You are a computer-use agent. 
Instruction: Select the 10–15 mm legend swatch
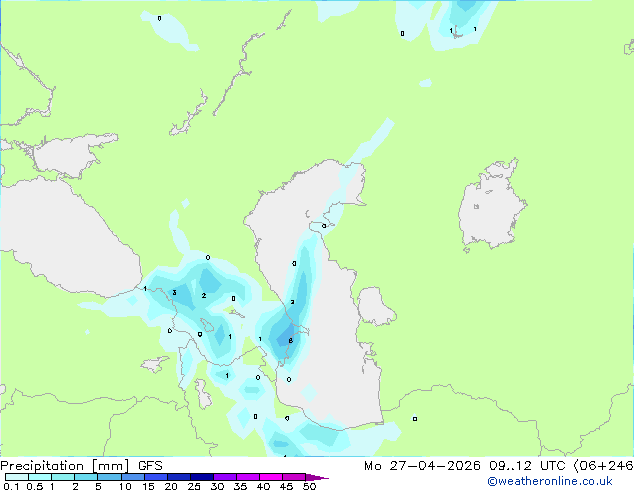point(132,477)
